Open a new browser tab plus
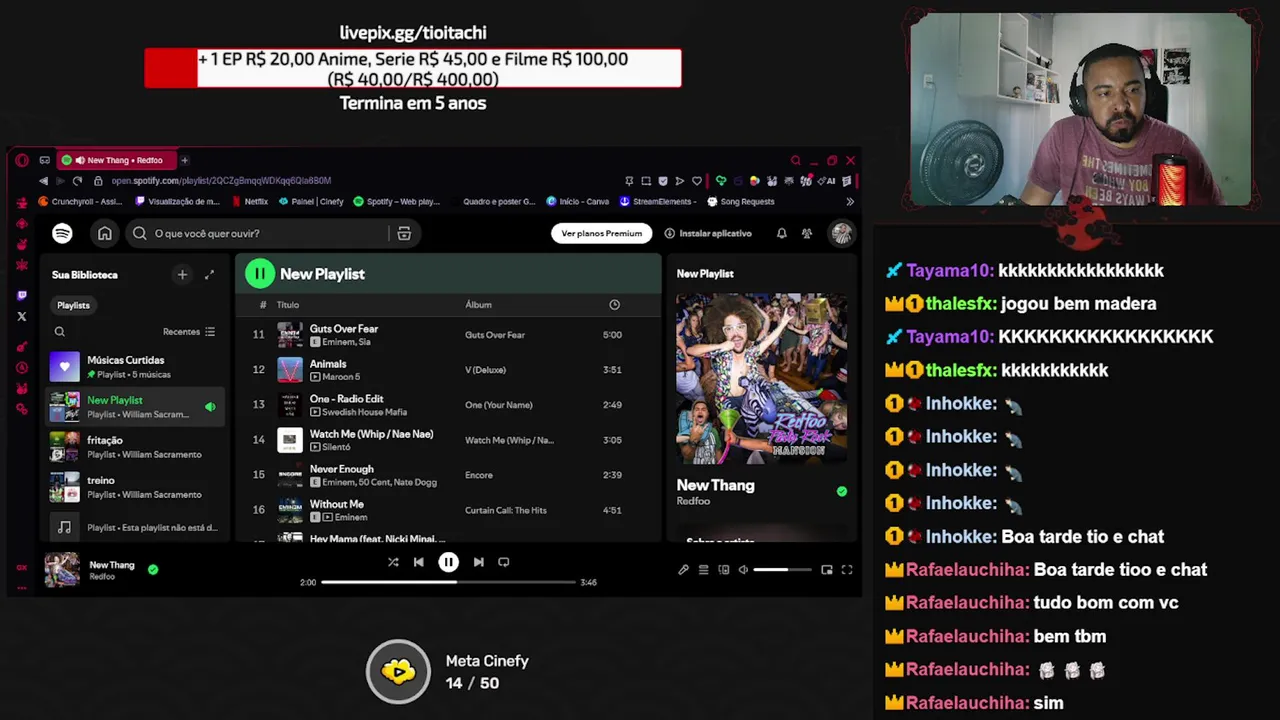 (184, 160)
